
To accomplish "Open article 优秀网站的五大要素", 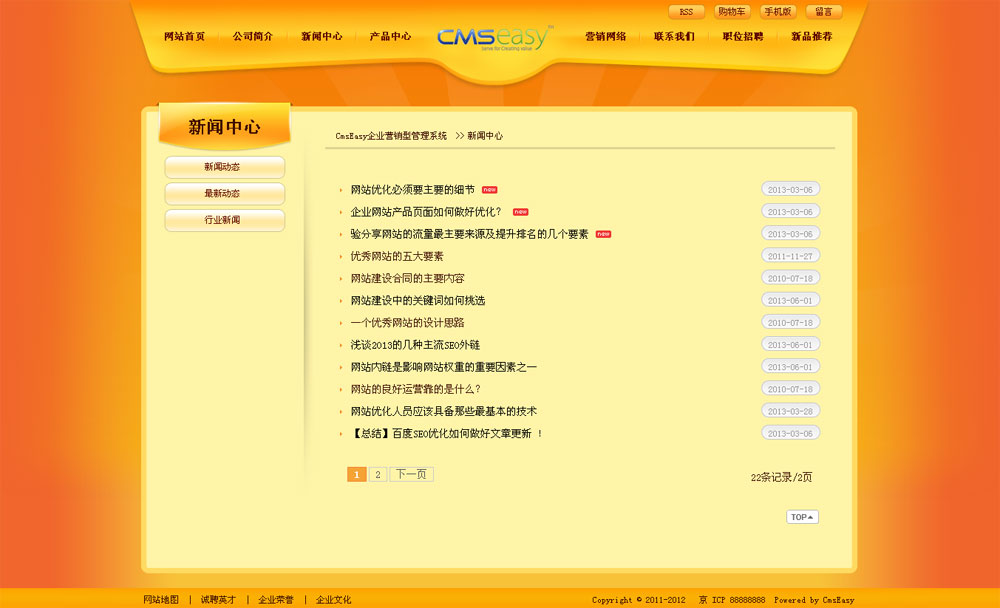I will click(x=397, y=256).
